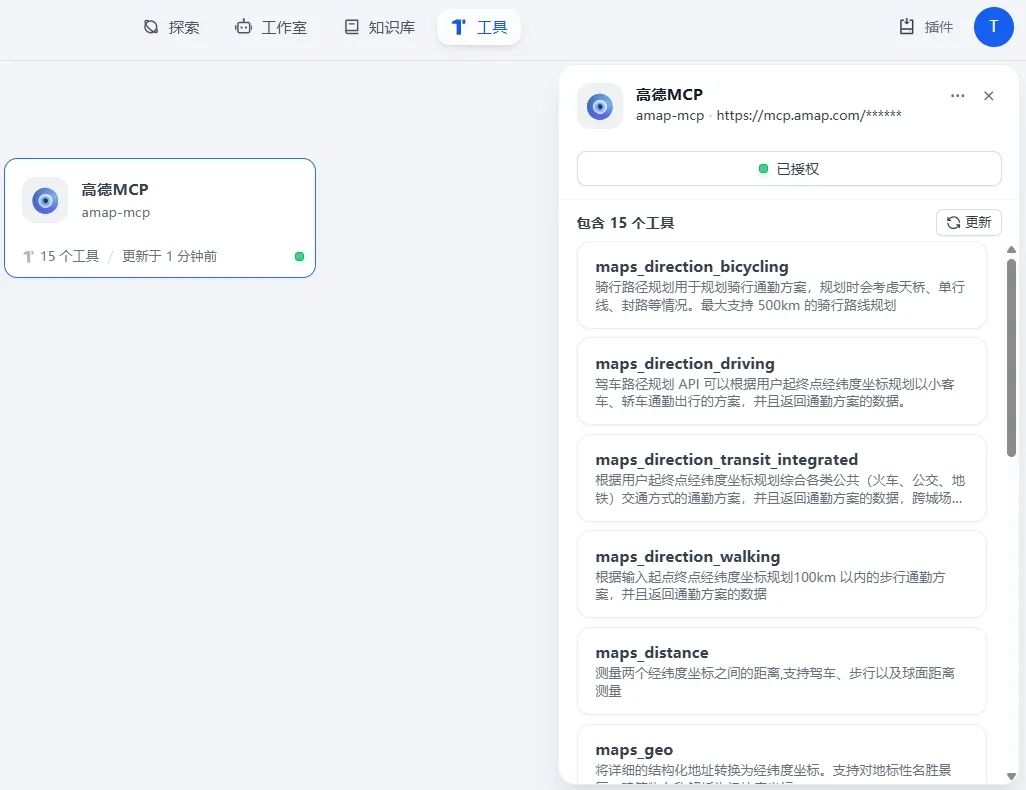Close the 高德MCP detail panel
This screenshot has width=1026, height=790.
[x=989, y=96]
